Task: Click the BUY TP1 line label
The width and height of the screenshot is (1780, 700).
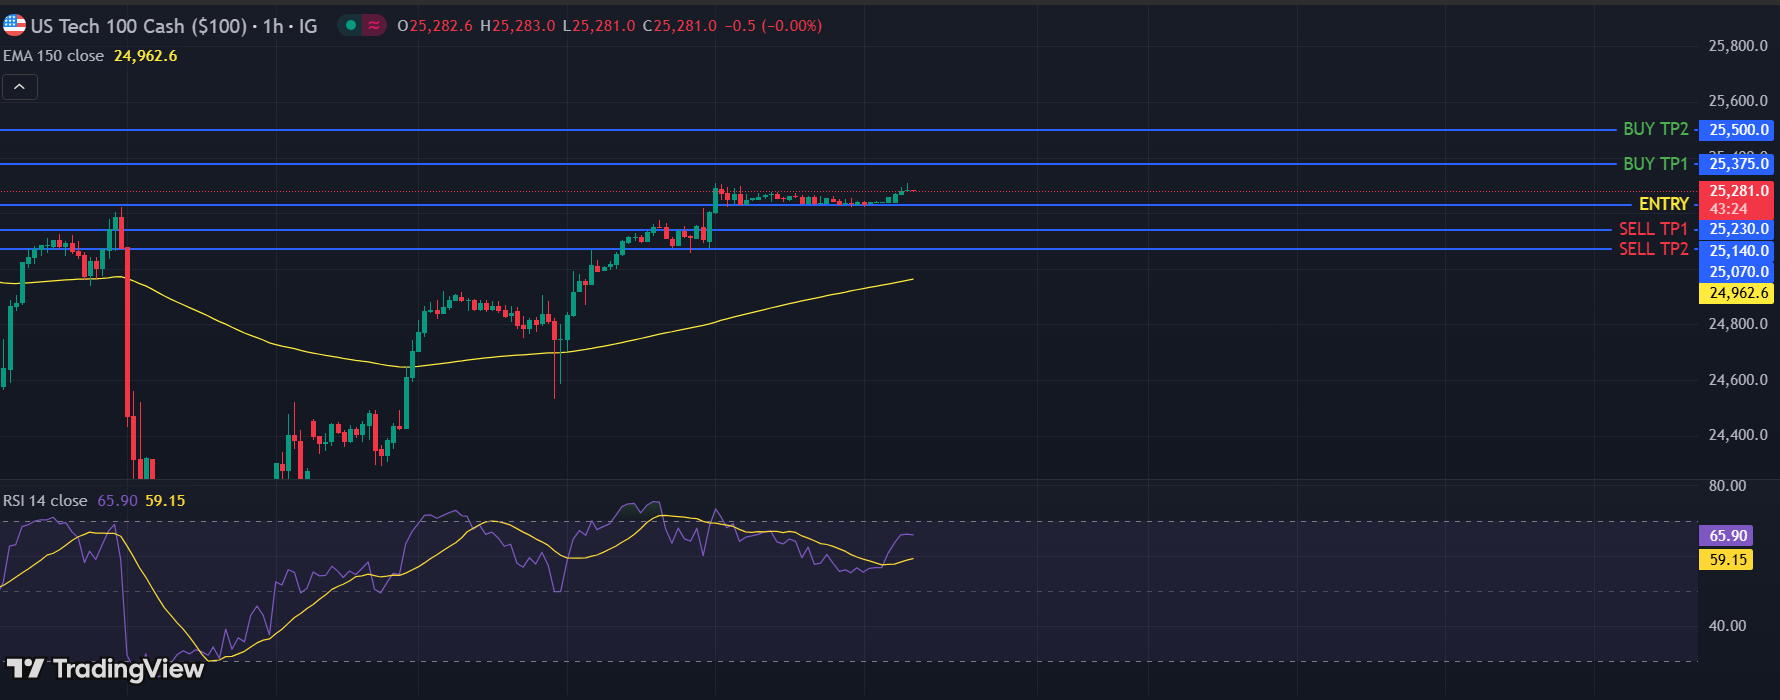Action: (x=1655, y=163)
